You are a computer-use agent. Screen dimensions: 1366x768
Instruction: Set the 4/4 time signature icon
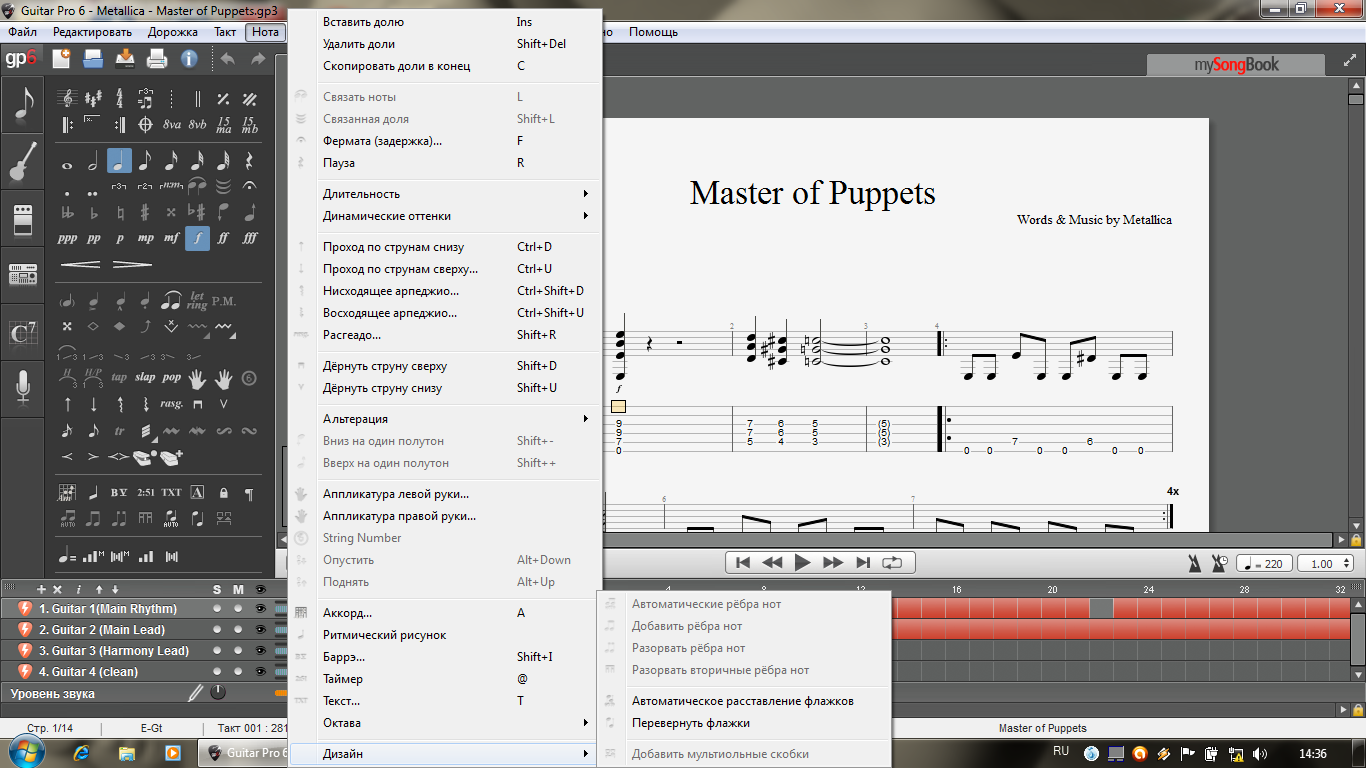[x=119, y=99]
